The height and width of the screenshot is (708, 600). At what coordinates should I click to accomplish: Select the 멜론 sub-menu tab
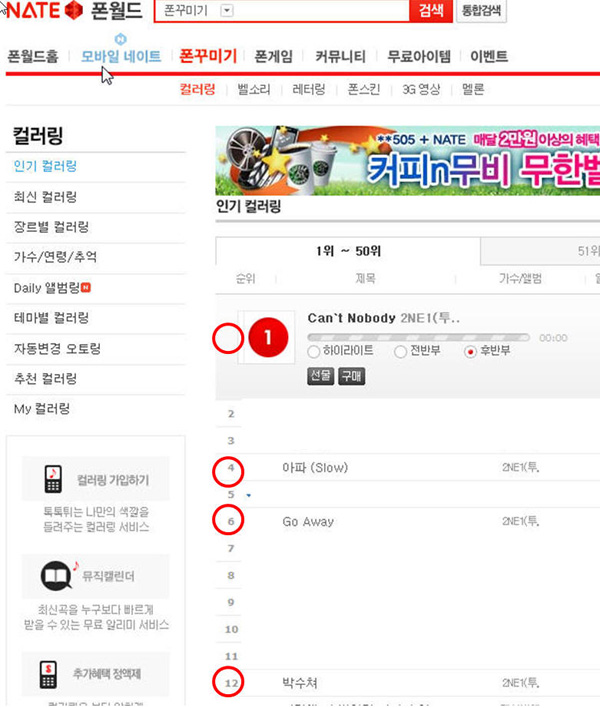coord(473,89)
